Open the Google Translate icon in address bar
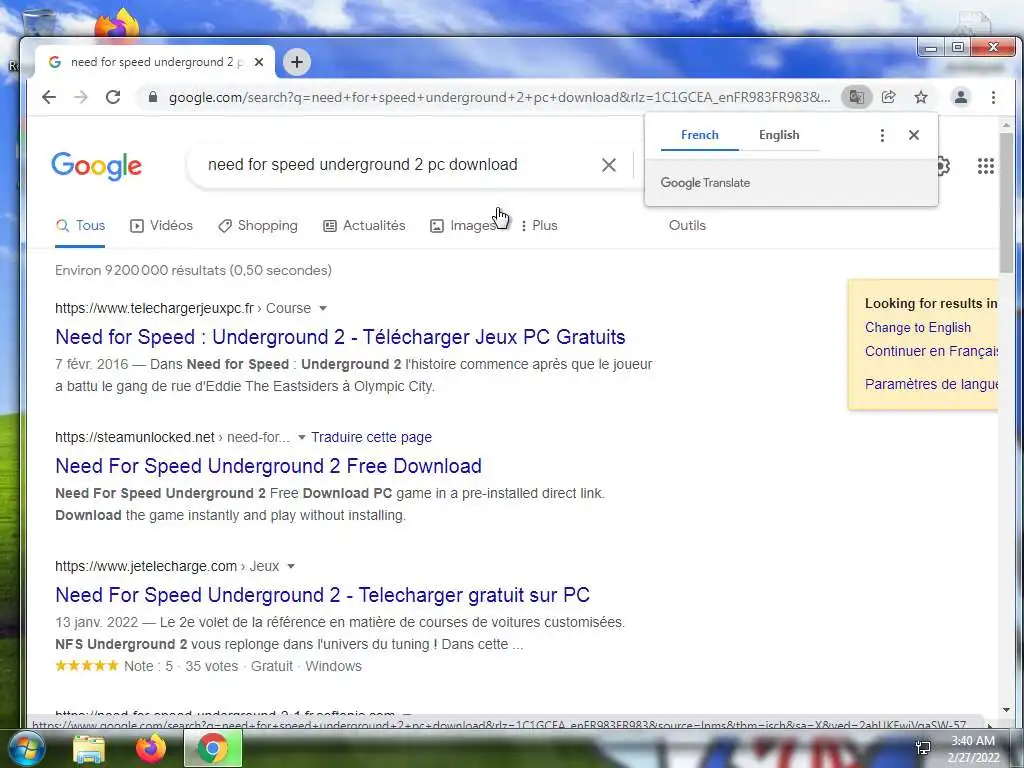1024x768 pixels. pyautogui.click(x=856, y=97)
